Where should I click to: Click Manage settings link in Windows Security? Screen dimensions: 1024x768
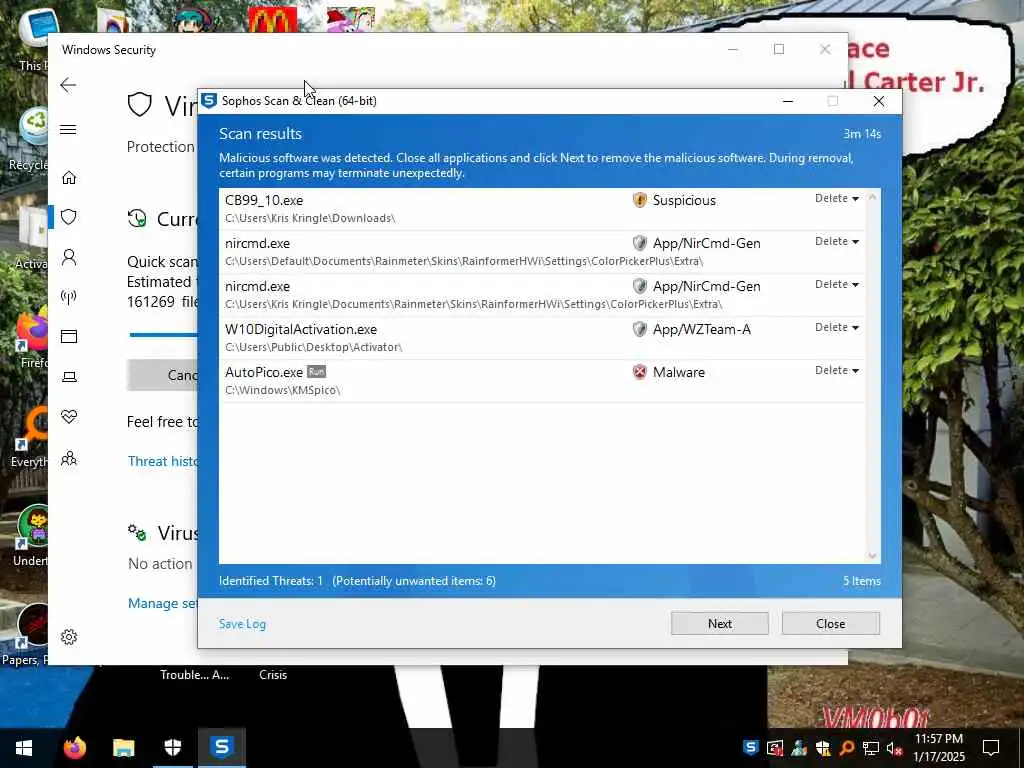coord(163,603)
